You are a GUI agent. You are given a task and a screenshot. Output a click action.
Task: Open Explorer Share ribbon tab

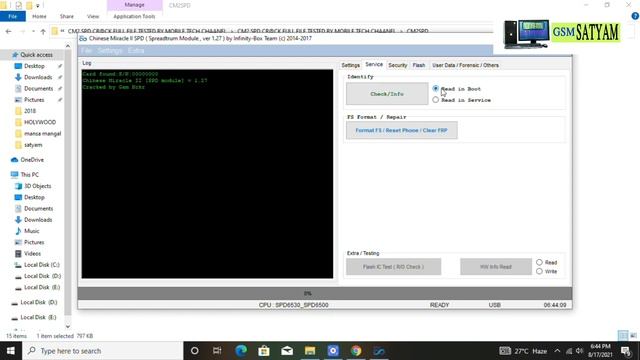click(x=67, y=16)
